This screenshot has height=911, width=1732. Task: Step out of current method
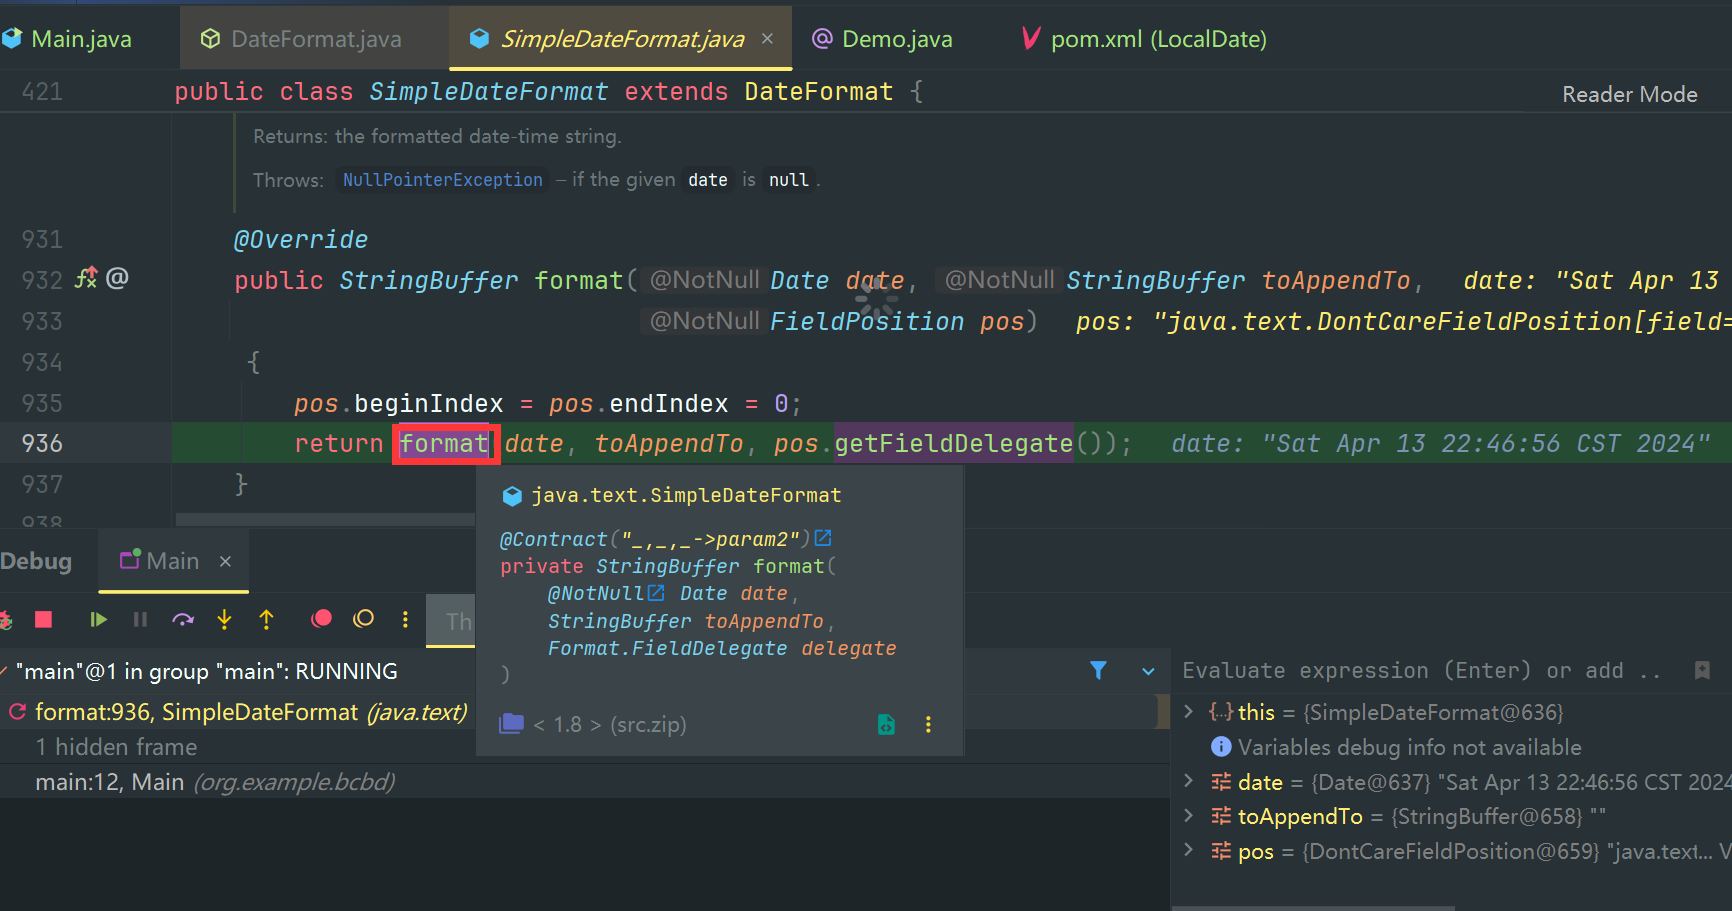pos(266,620)
